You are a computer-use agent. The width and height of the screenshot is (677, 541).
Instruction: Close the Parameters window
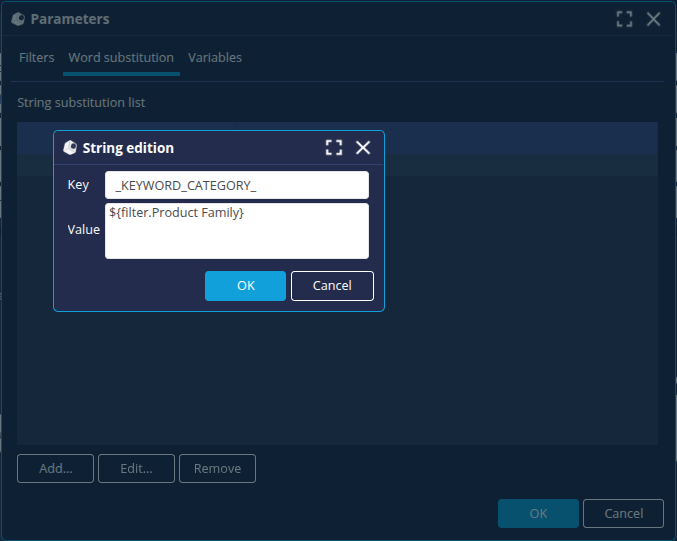click(653, 19)
